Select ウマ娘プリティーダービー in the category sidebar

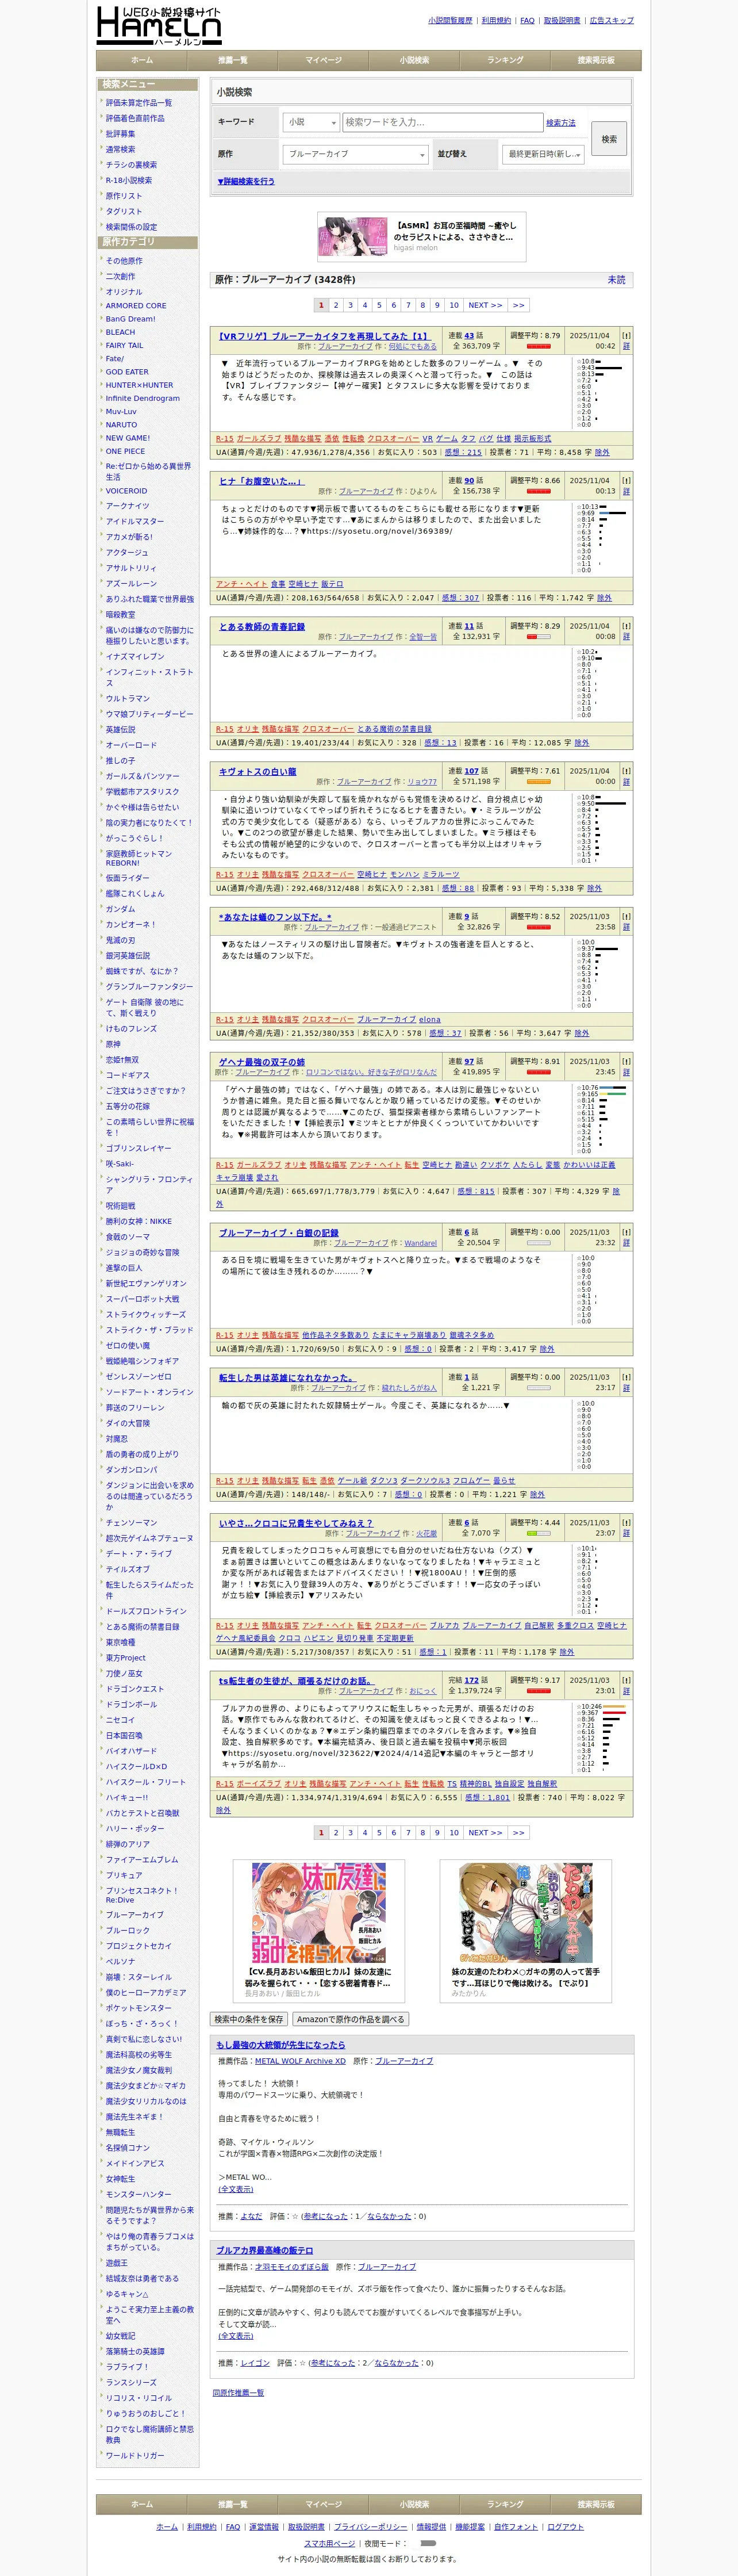click(x=150, y=714)
